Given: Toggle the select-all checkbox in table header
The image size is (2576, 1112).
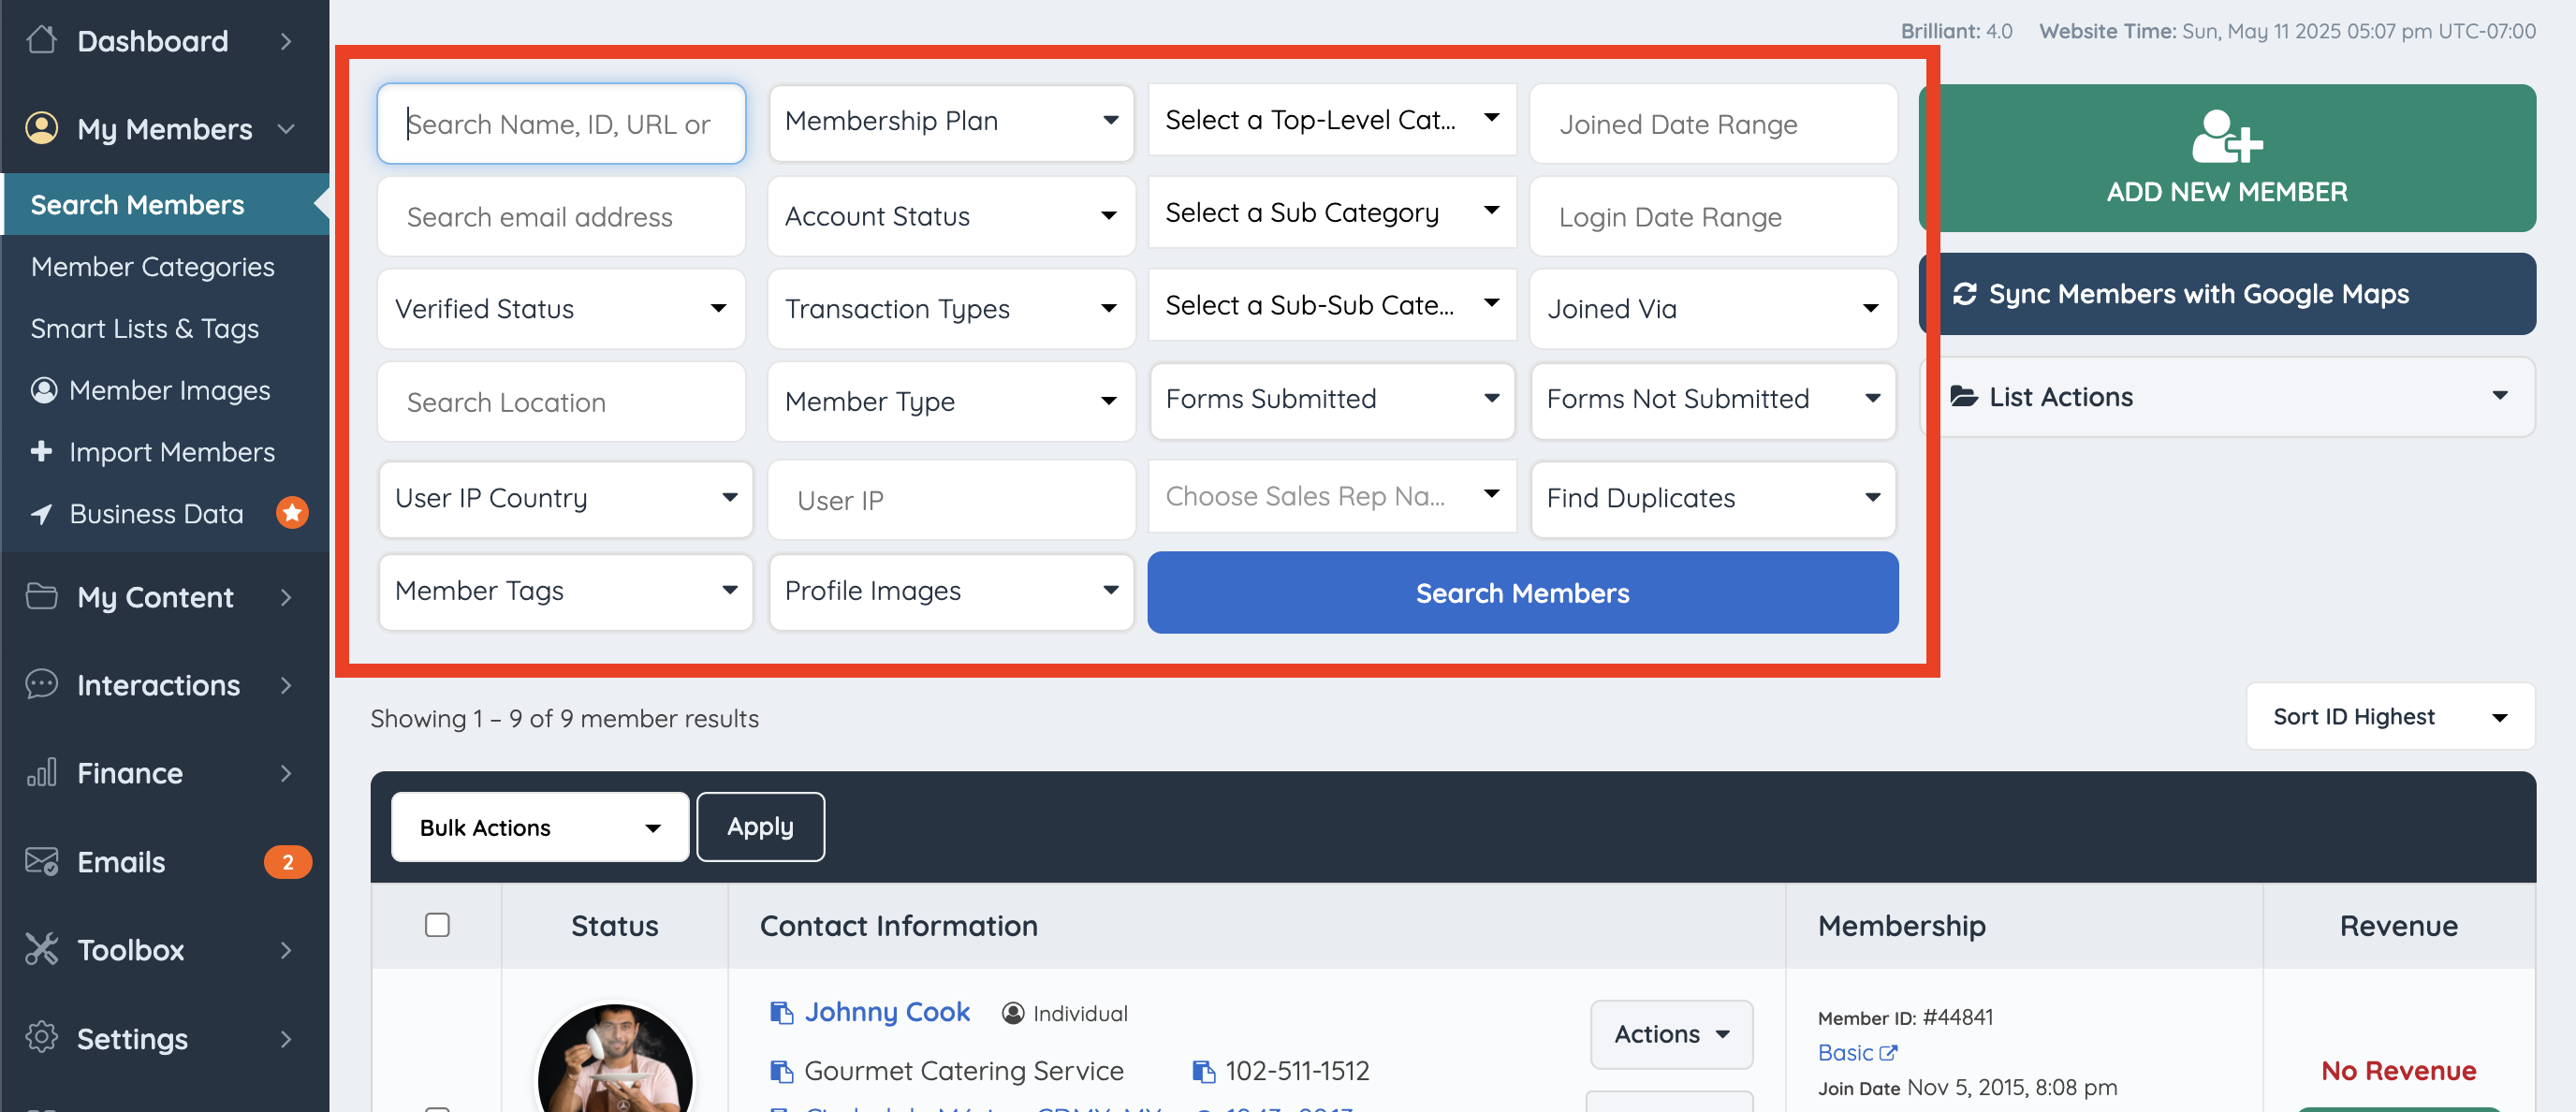Looking at the screenshot, I should click(x=437, y=925).
